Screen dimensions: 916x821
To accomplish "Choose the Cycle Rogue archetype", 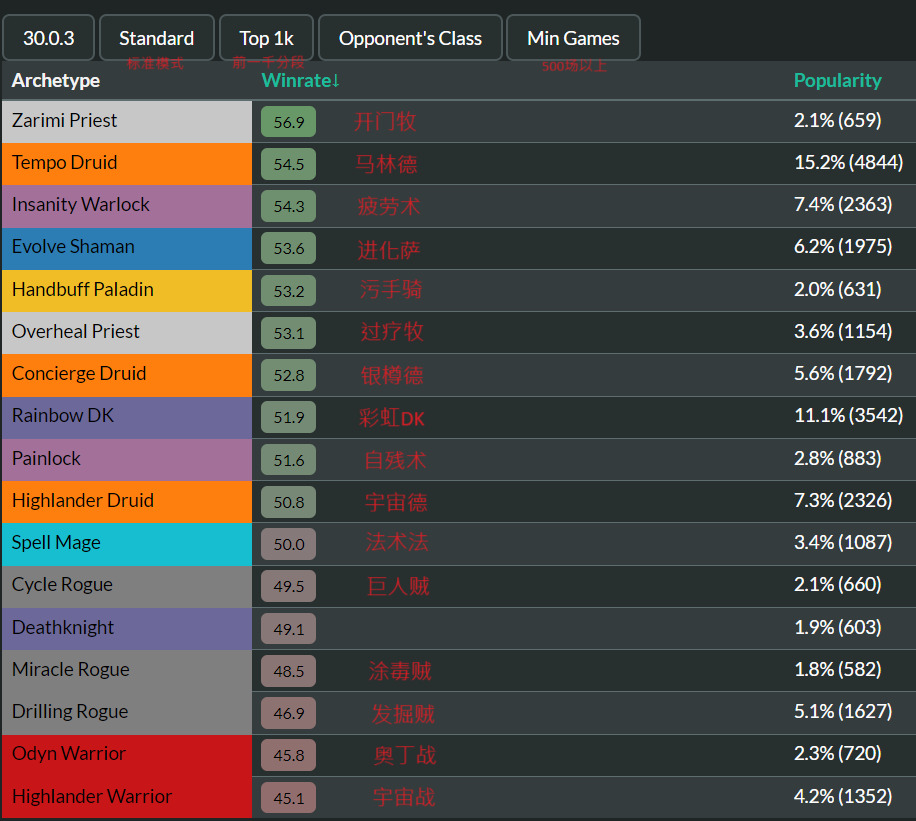I will point(127,586).
